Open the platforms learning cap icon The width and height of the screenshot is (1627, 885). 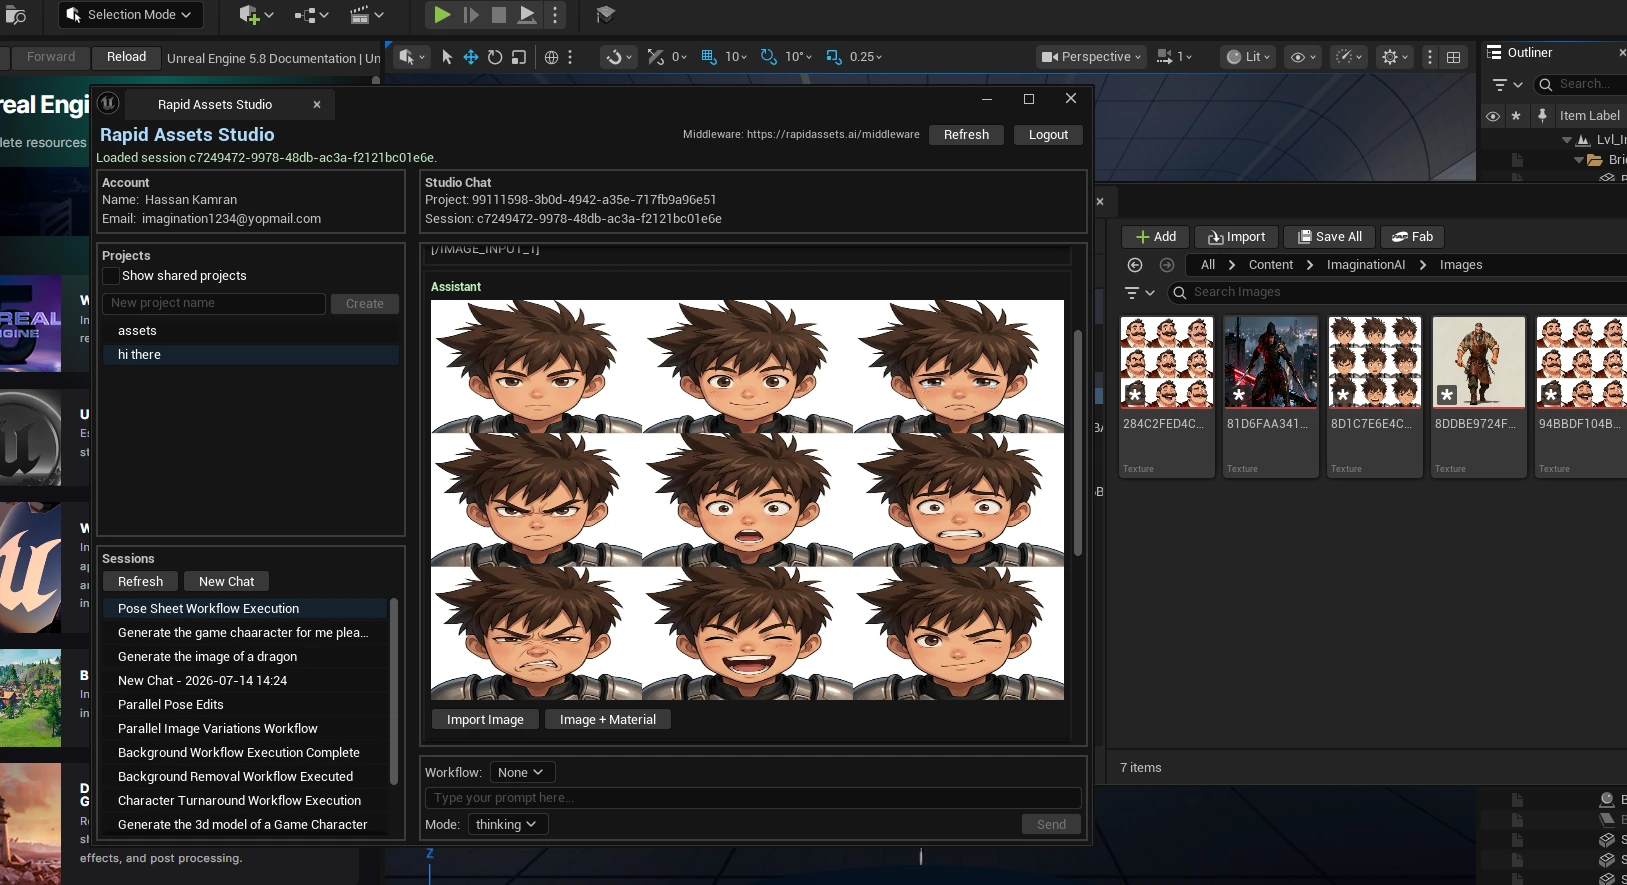(605, 15)
